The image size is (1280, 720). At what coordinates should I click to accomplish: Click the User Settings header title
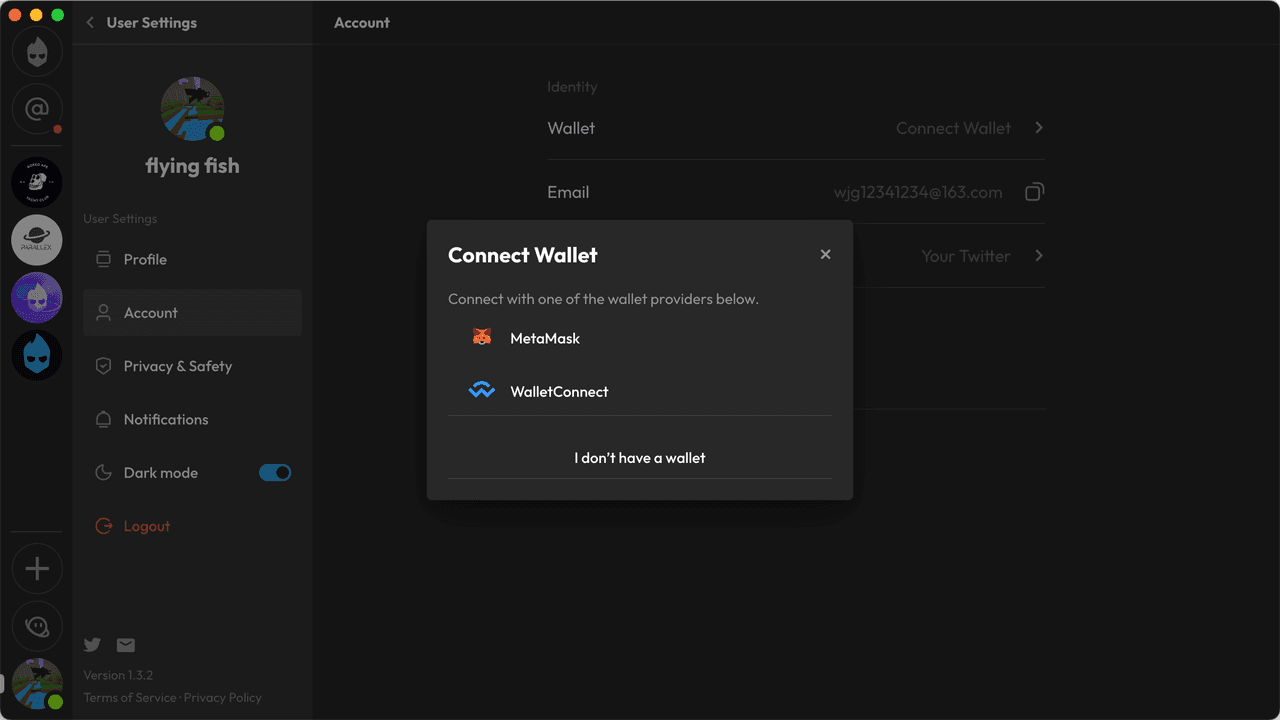(x=152, y=22)
